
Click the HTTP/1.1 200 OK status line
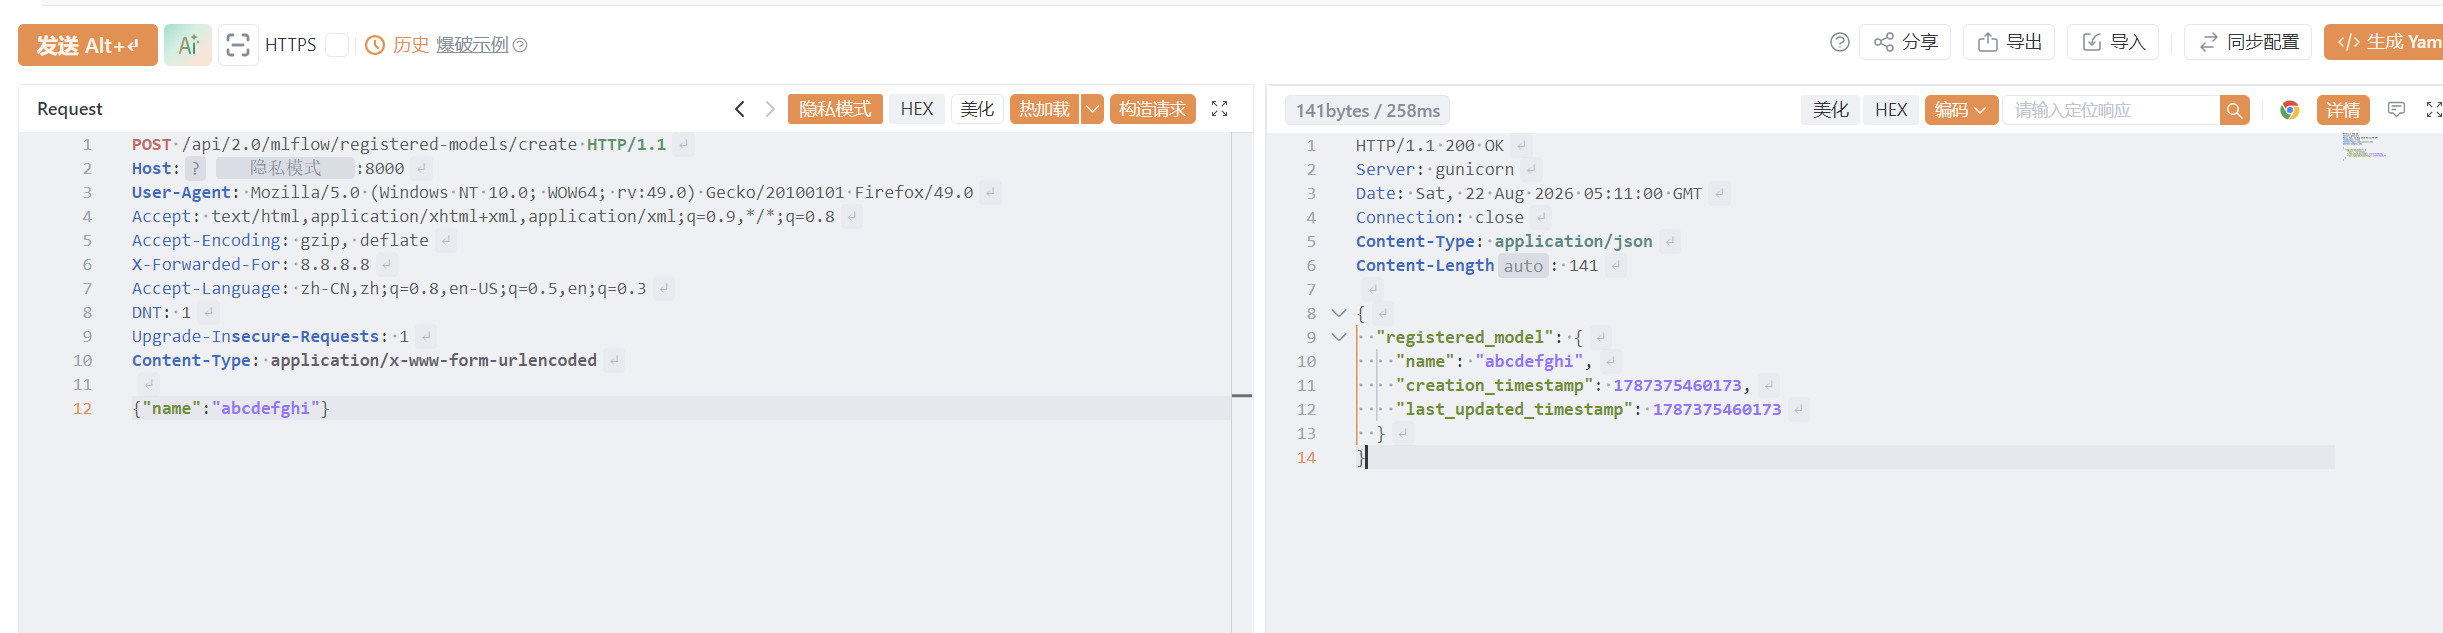point(1429,145)
